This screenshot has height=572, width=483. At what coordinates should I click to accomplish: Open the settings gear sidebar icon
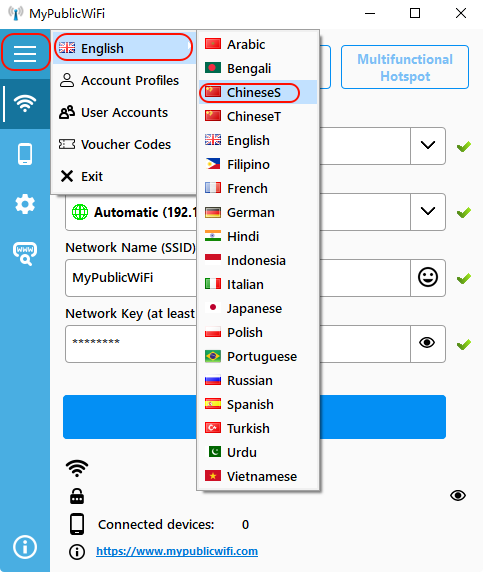point(25,204)
